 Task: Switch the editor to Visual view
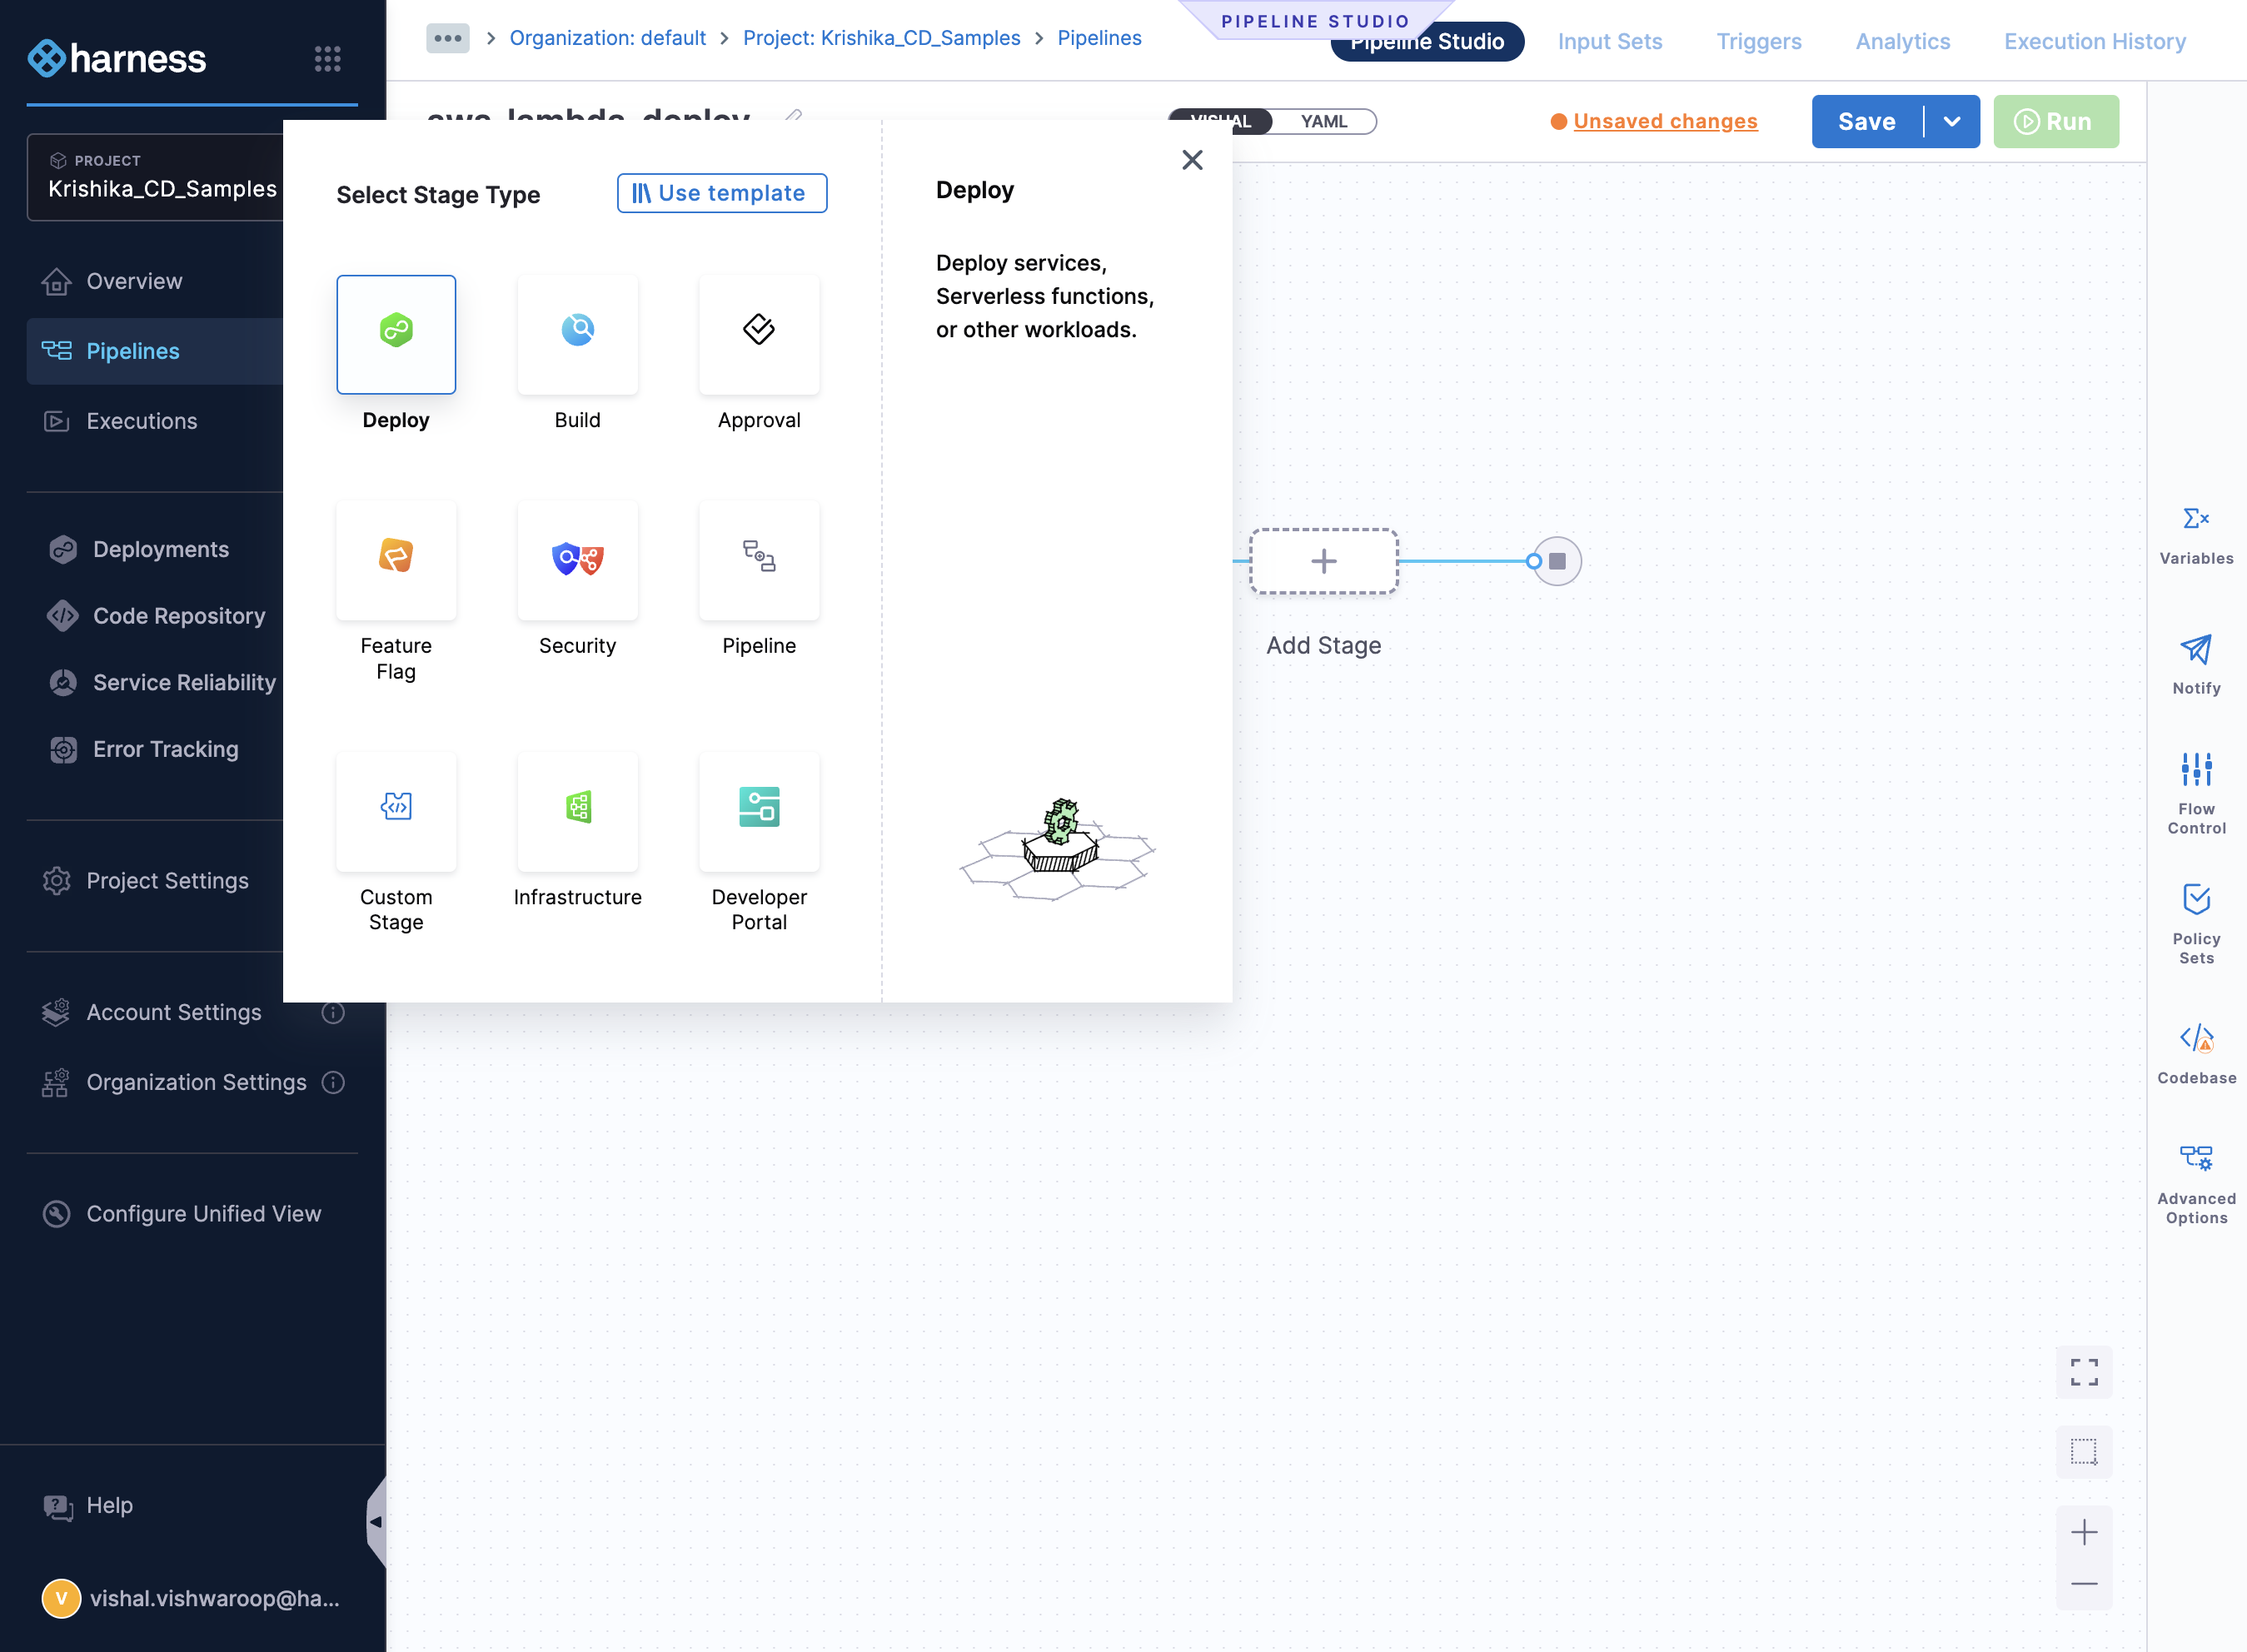[1221, 121]
